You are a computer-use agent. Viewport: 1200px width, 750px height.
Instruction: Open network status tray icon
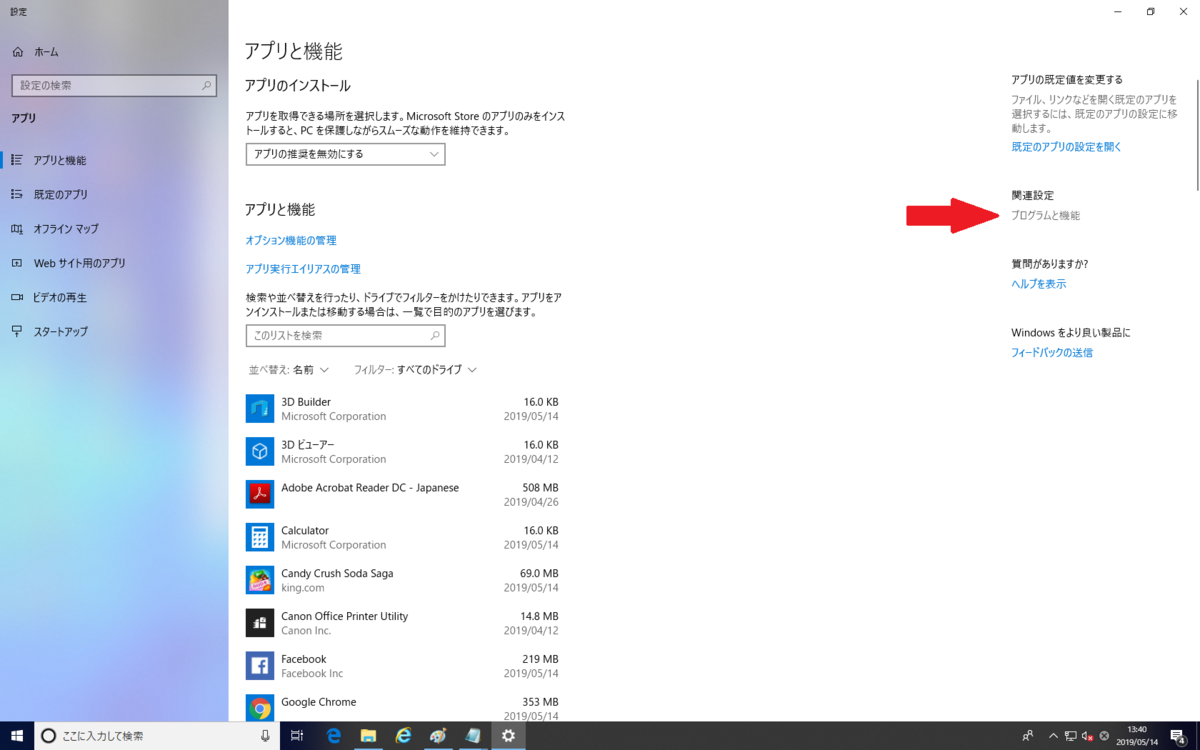point(1071,735)
